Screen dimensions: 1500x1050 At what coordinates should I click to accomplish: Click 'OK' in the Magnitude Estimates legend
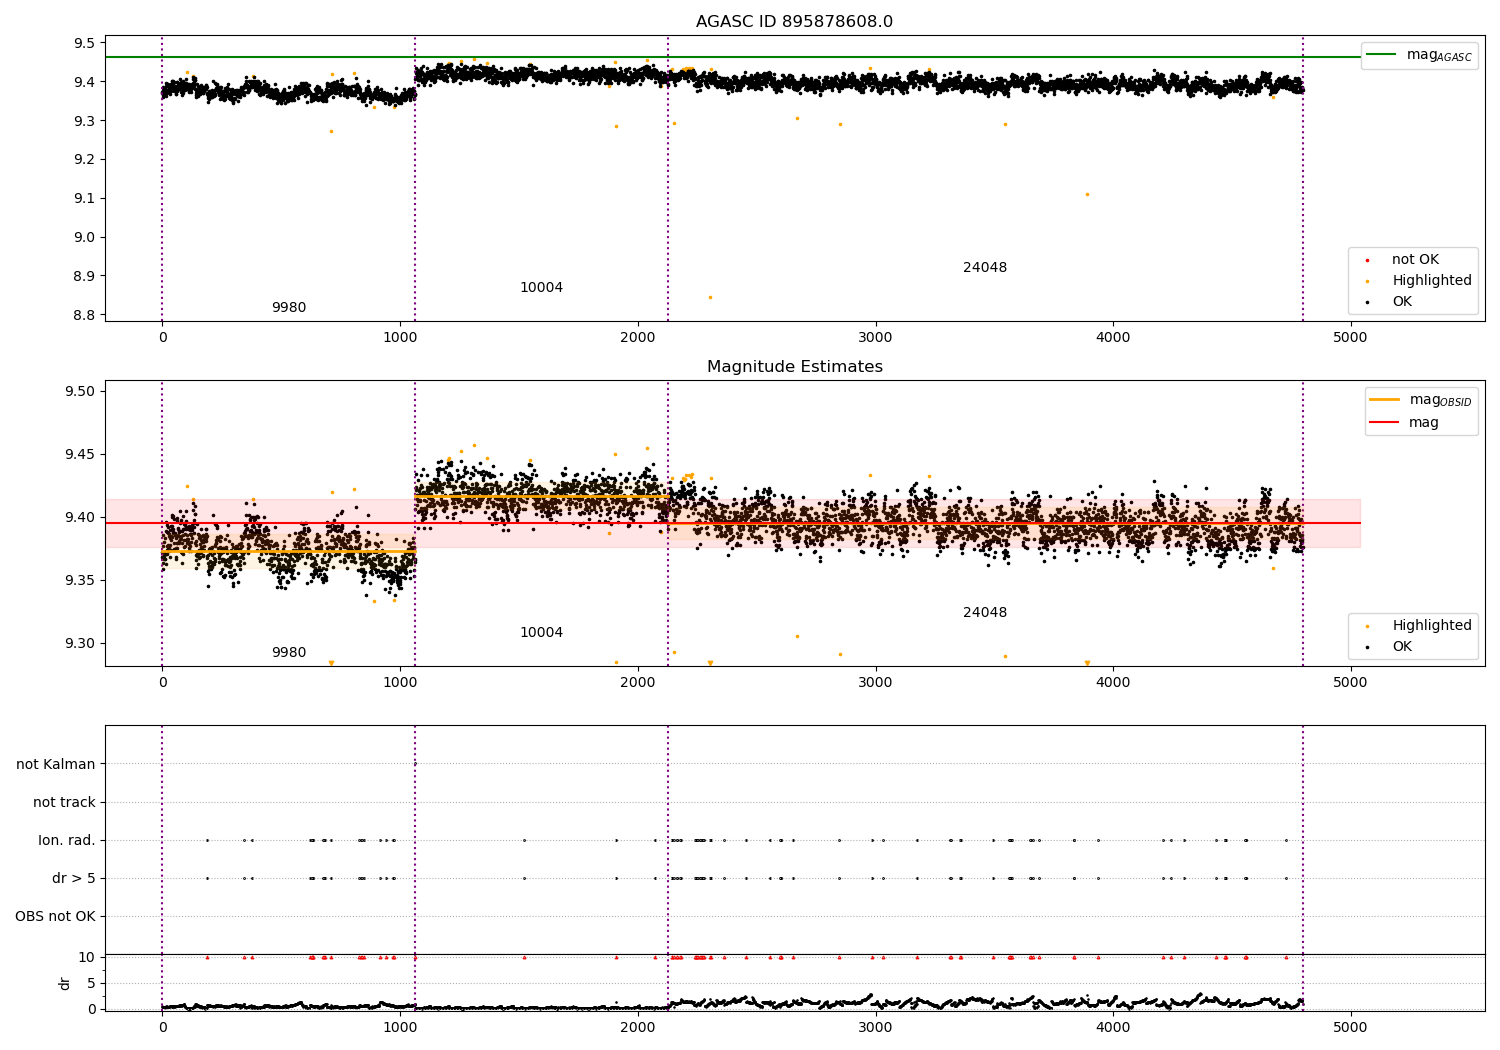pyautogui.click(x=1402, y=647)
